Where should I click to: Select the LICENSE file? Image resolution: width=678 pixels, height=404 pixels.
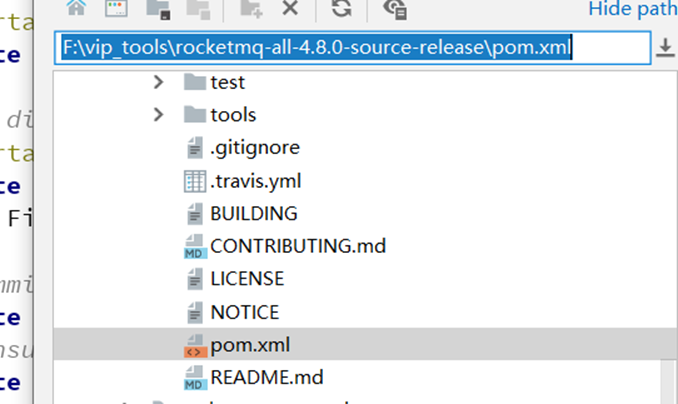246,279
